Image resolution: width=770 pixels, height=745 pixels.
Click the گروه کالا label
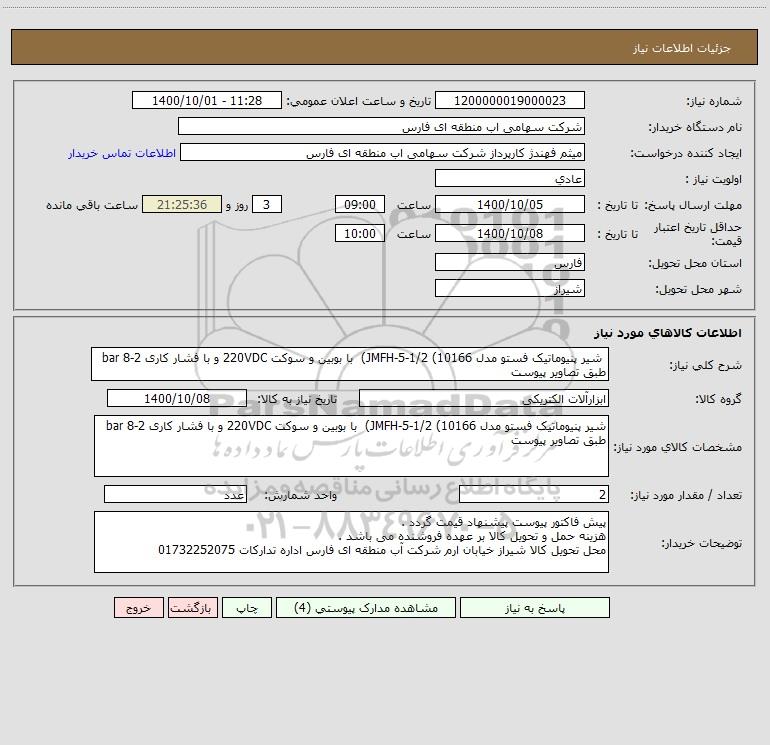(718, 399)
